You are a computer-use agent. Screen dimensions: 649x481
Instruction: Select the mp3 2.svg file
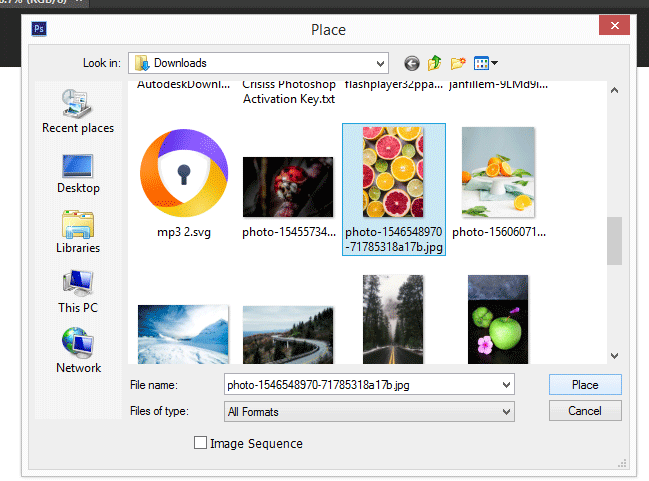[x=184, y=183]
